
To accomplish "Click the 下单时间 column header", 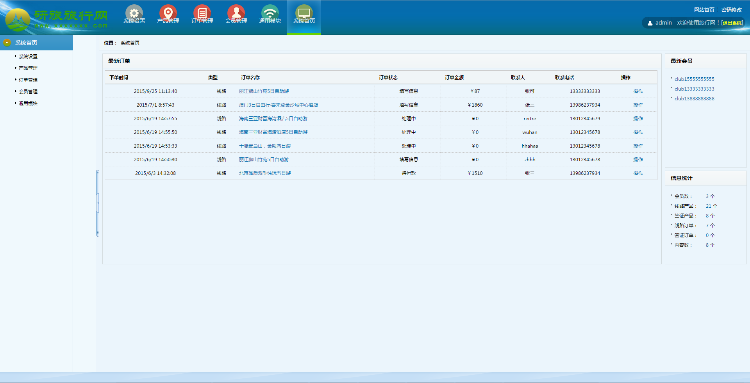I will pos(119,77).
